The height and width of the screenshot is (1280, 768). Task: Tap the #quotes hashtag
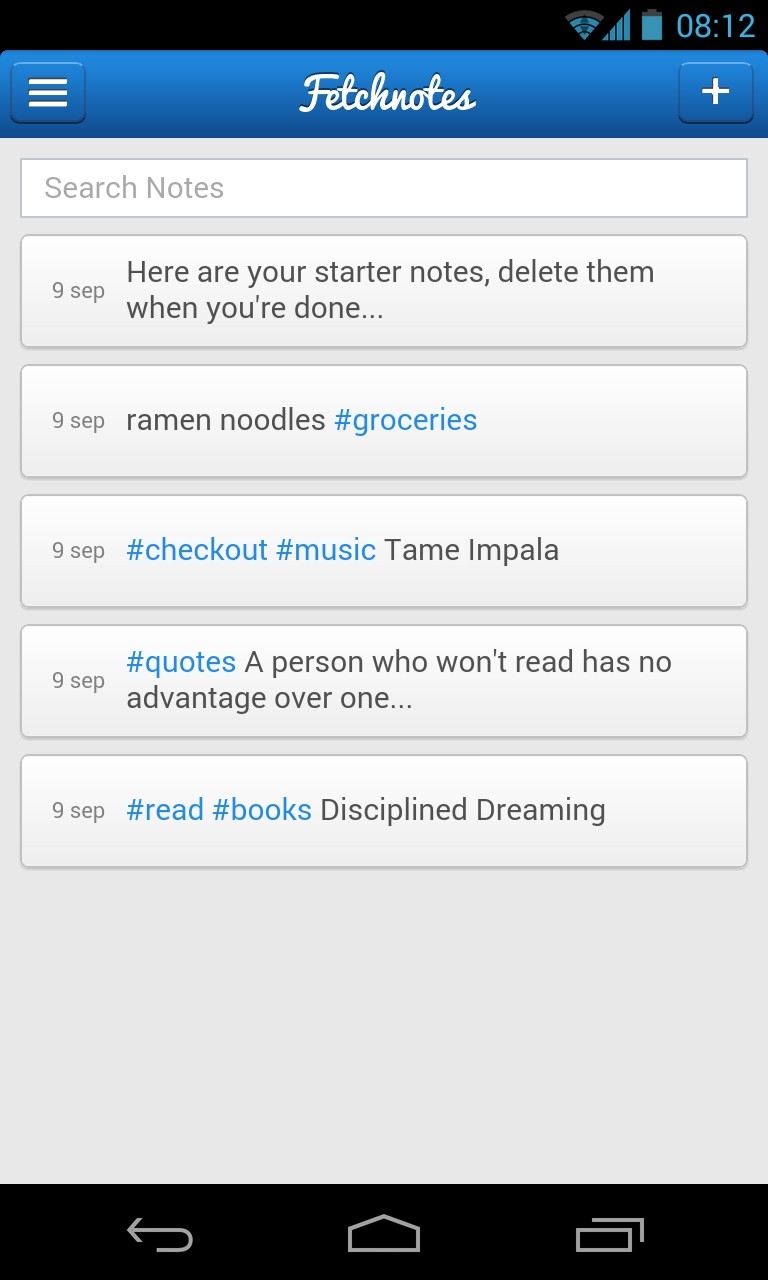[181, 662]
